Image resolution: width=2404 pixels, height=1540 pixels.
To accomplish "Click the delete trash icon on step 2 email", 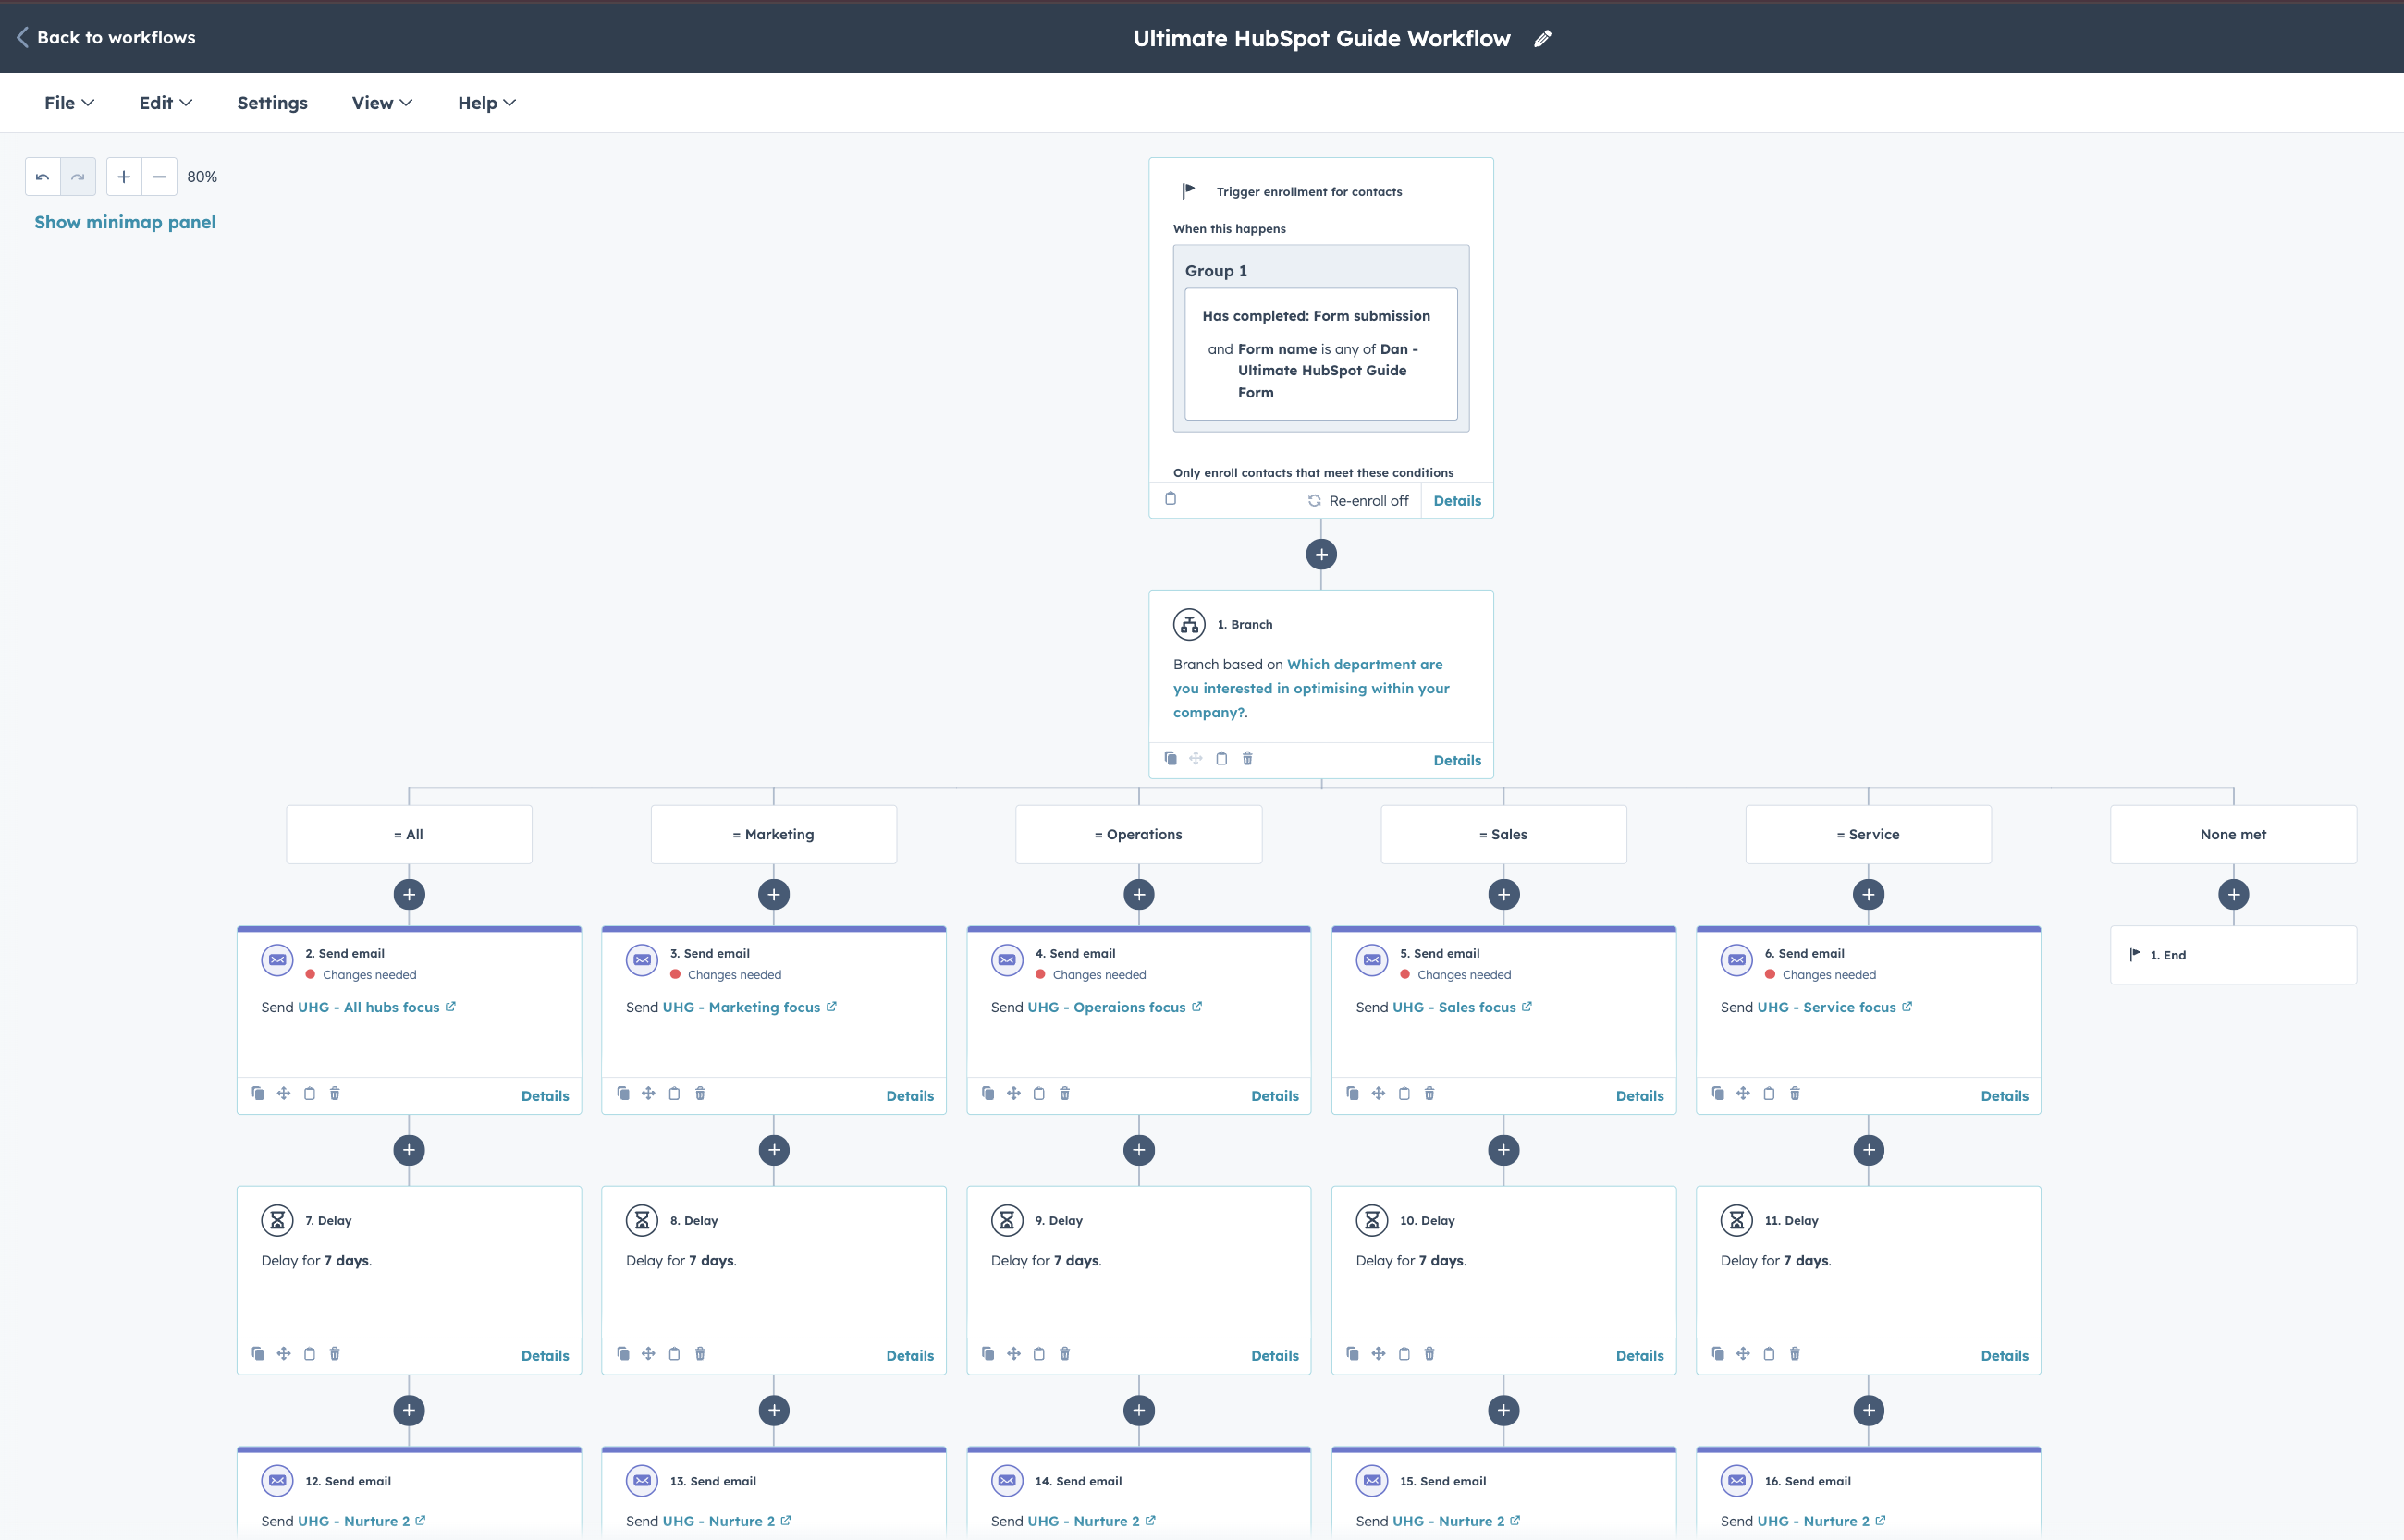I will (x=334, y=1093).
